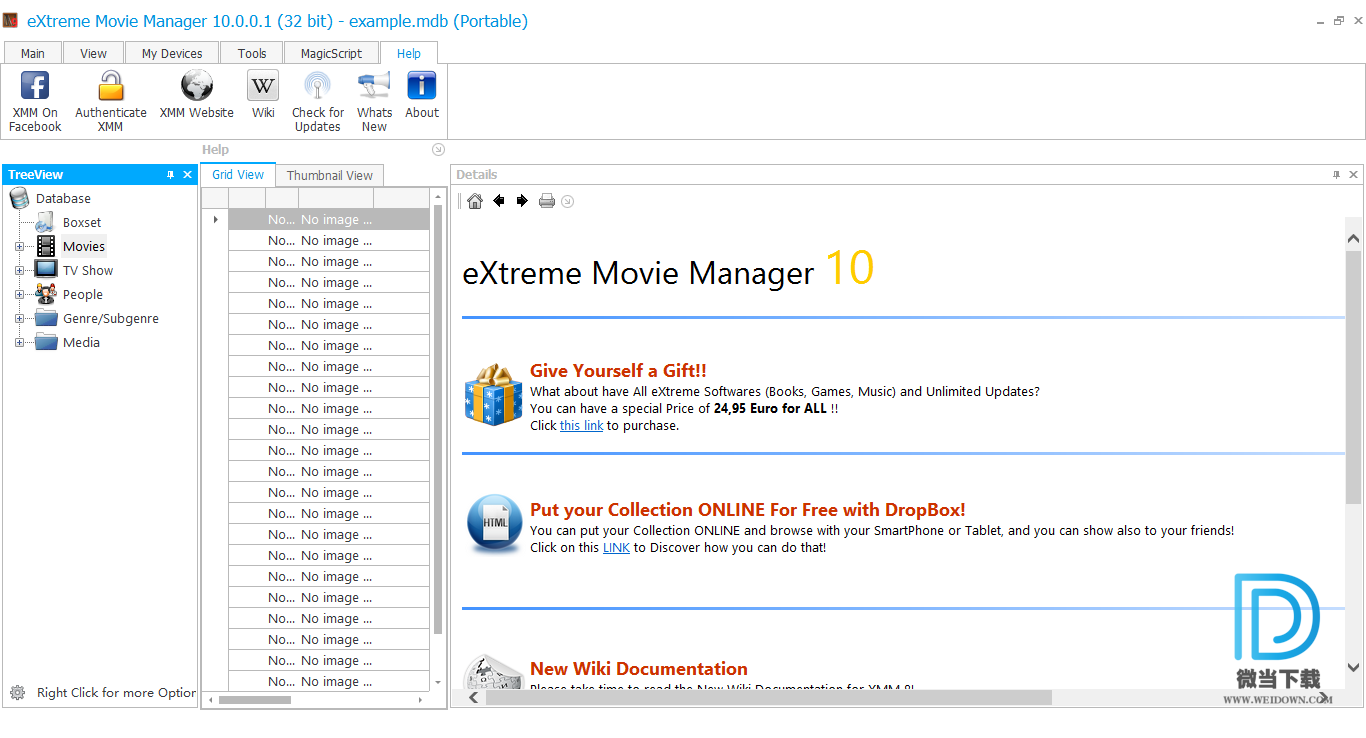Follow the DropBox 'LINK' hyperlink
This screenshot has width=1366, height=738.
(x=616, y=548)
